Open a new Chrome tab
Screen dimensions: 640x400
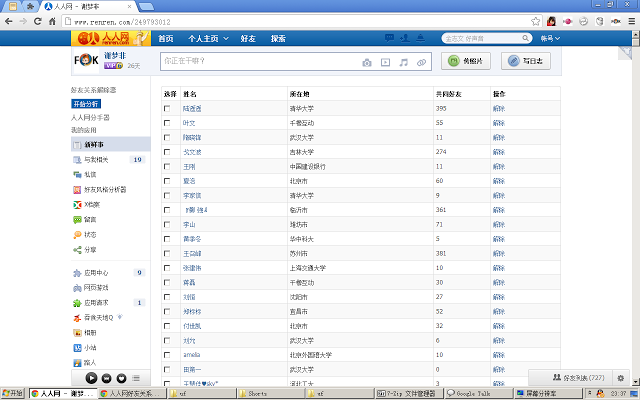(146, 7)
